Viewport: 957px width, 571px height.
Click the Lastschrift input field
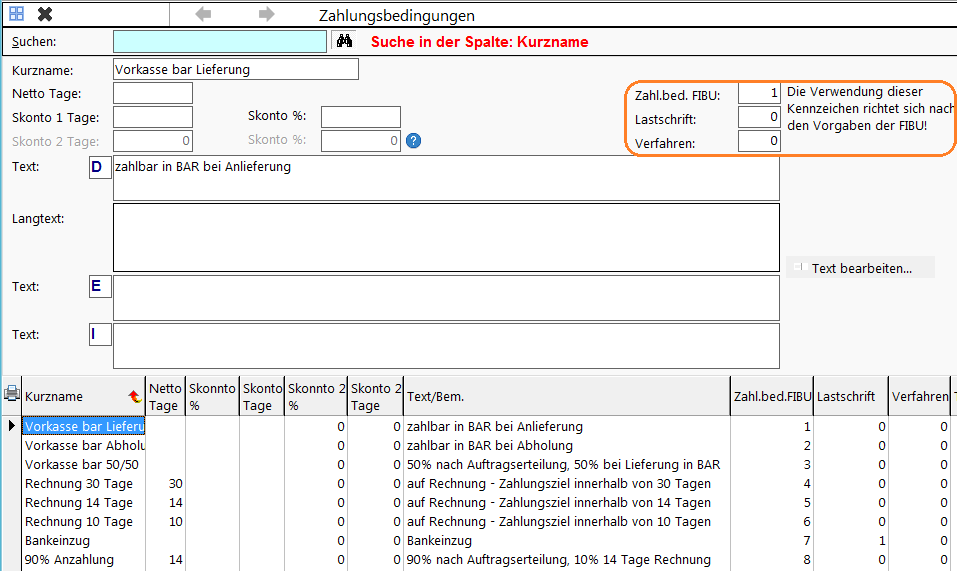[x=759, y=117]
